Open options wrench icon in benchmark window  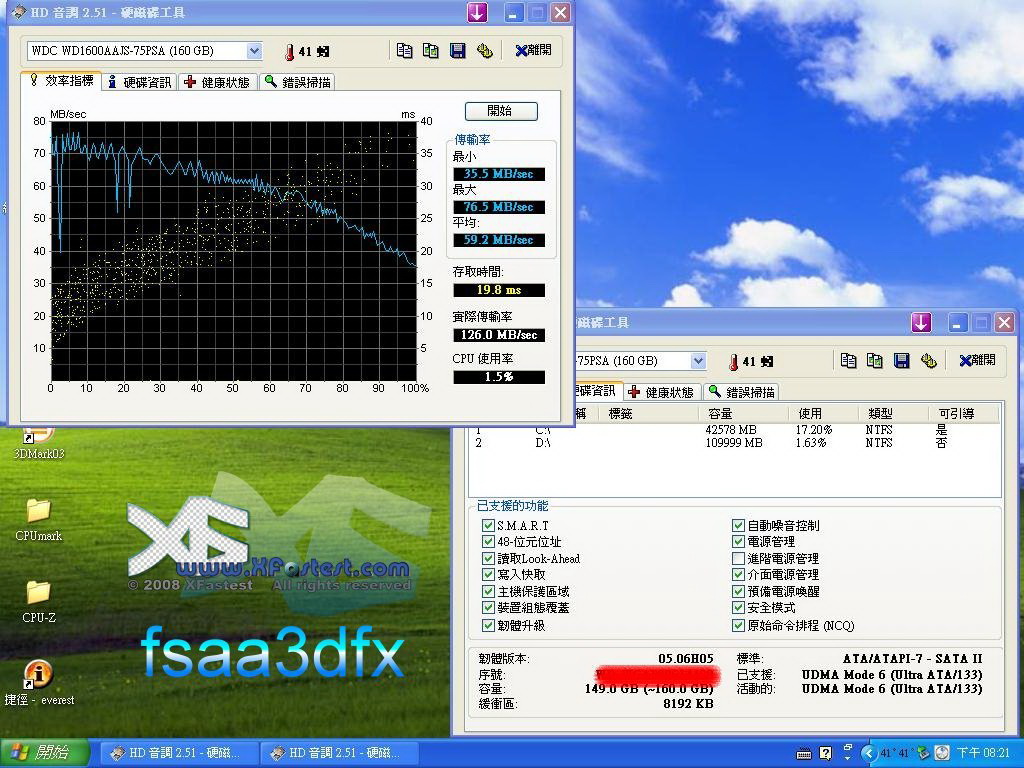point(485,51)
